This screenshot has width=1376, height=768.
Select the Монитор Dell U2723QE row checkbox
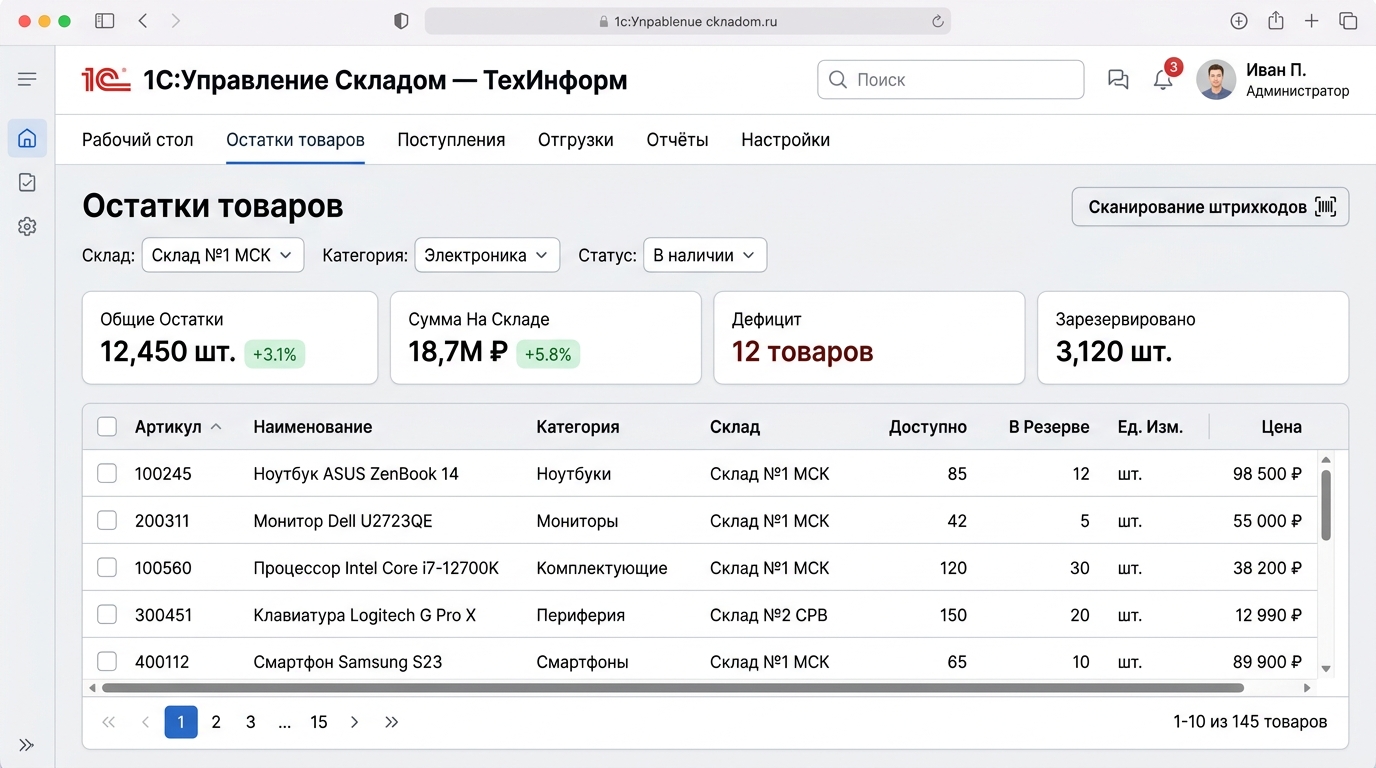tap(107, 521)
